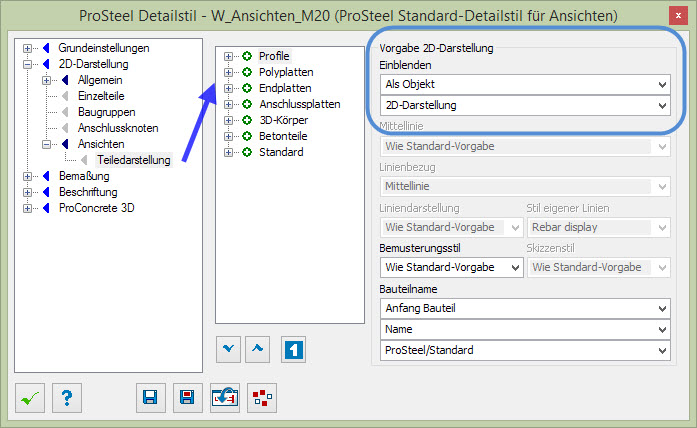Expand the 3D-Körper node in the parts list
Viewport: 697px width, 428px height.
[228, 120]
